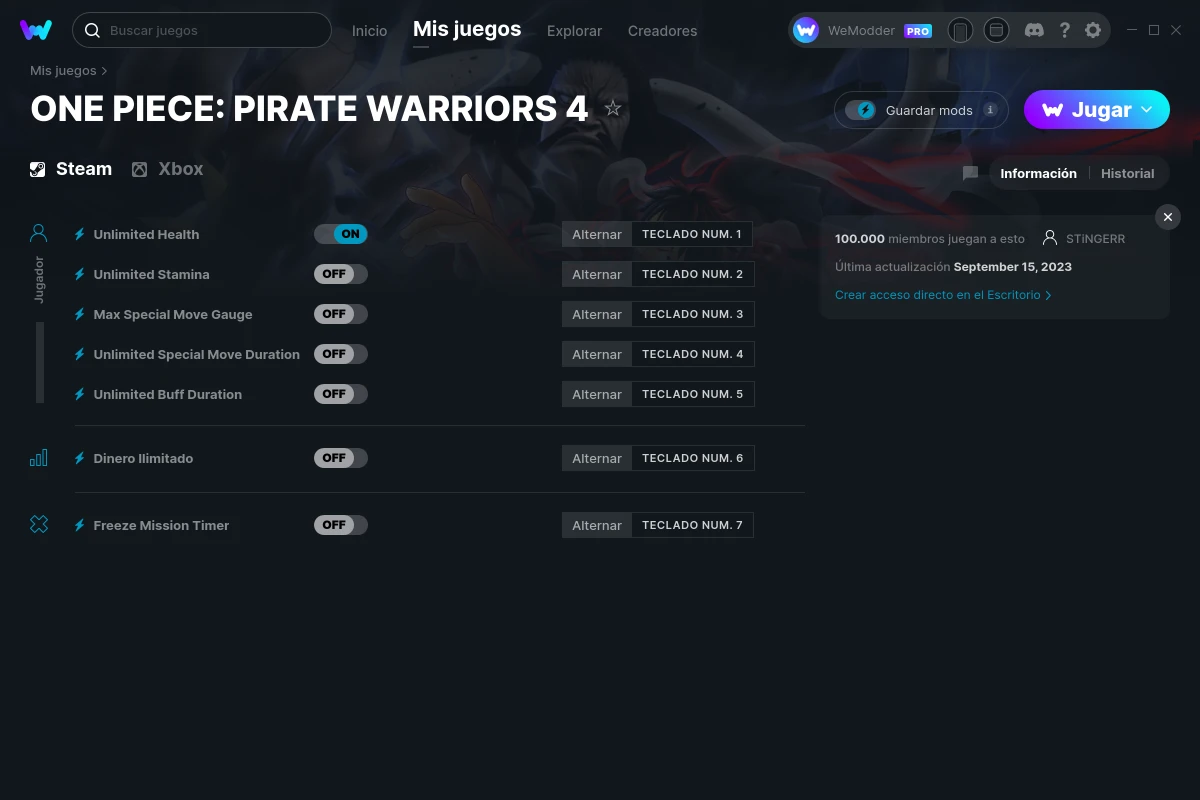Turn off Unlimited Health toggle
Viewport: 1200px width, 800px height.
(x=341, y=234)
